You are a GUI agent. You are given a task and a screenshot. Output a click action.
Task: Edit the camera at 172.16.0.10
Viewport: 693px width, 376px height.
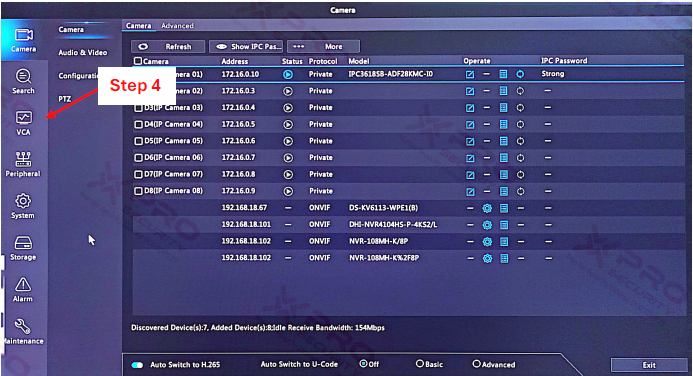coord(470,74)
